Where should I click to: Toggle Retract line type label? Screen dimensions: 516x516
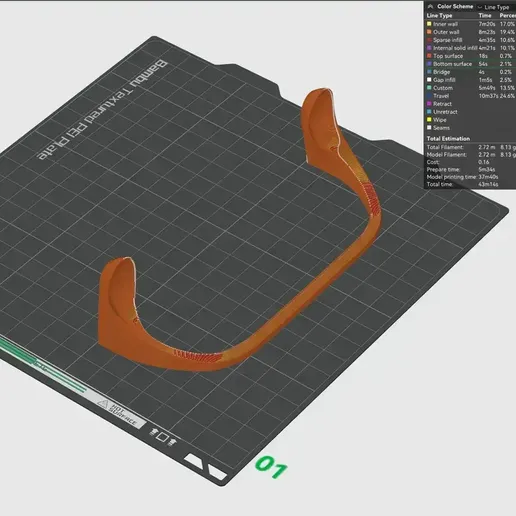[442, 104]
